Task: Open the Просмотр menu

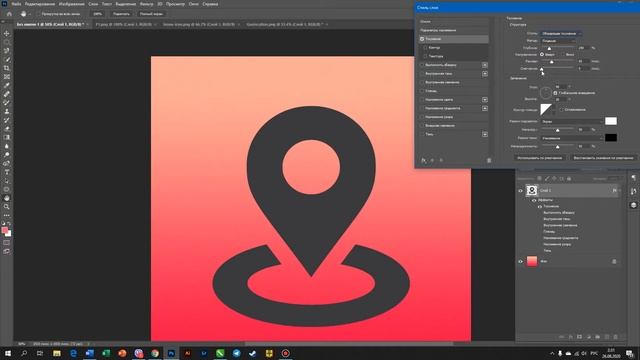Action: click(176, 4)
